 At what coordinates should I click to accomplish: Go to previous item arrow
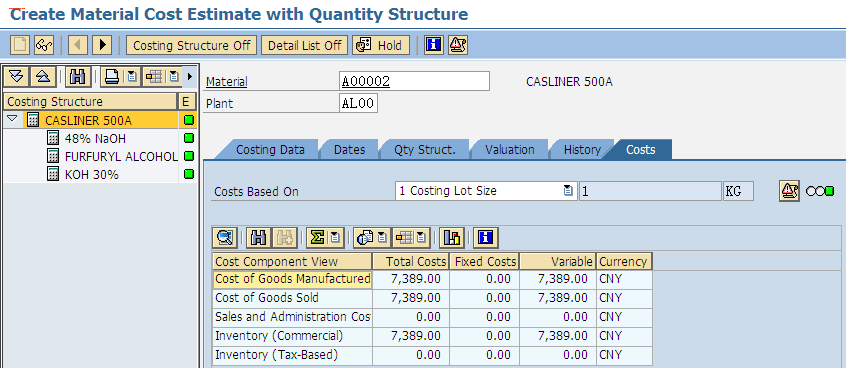click(x=78, y=45)
